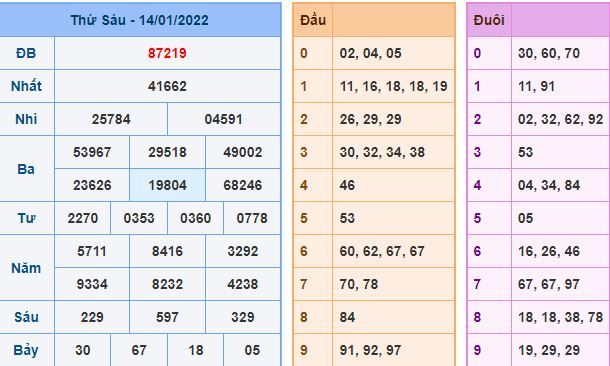Select third prize number 53967
This screenshot has height=366, width=610.
tap(92, 152)
